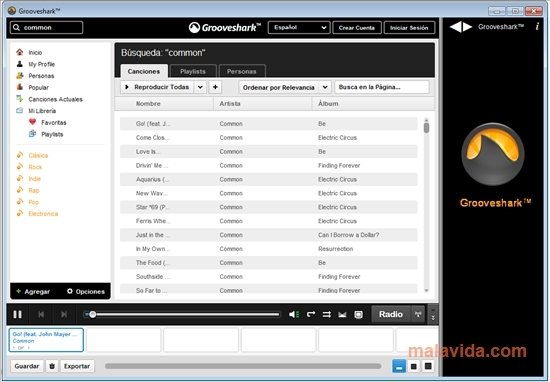Image resolution: width=550 pixels, height=382 pixels.
Task: Click the info i icon in ad panel
Action: [537, 26]
